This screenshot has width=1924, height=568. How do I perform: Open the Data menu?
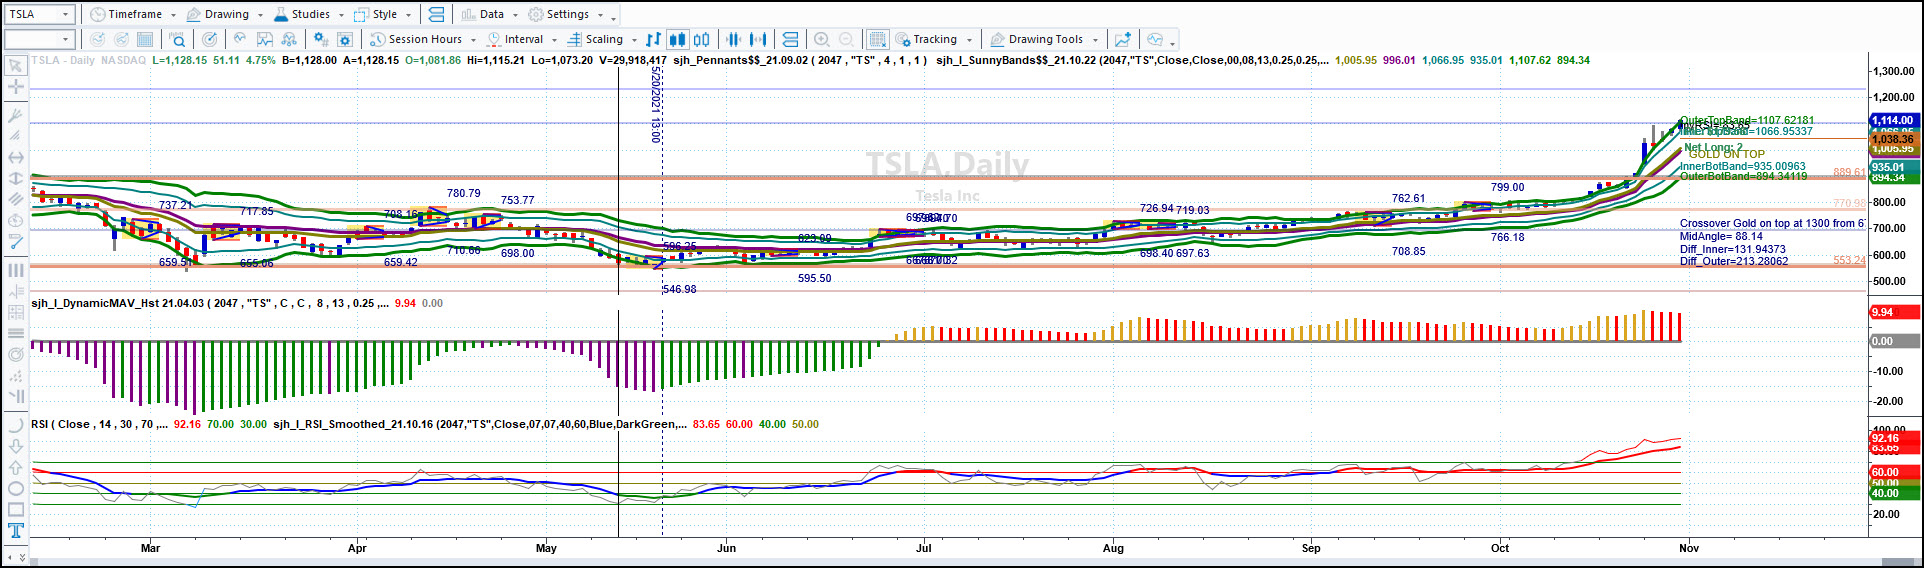[490, 14]
